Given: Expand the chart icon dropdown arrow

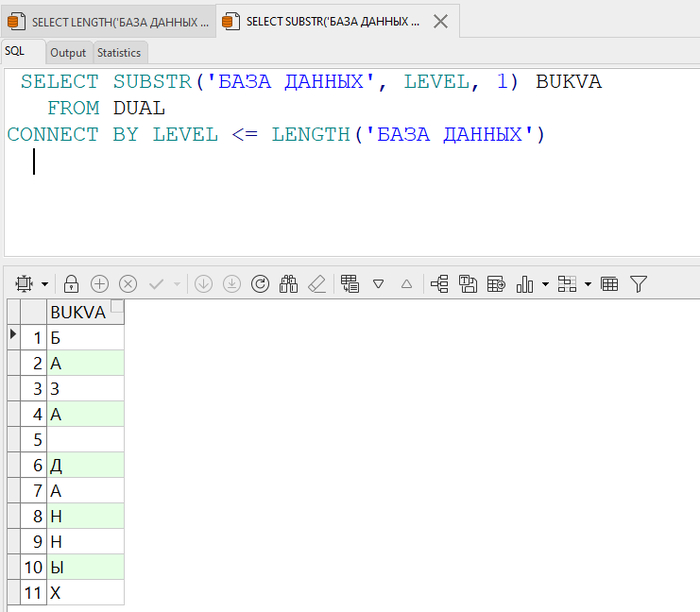Looking at the screenshot, I should (545, 284).
